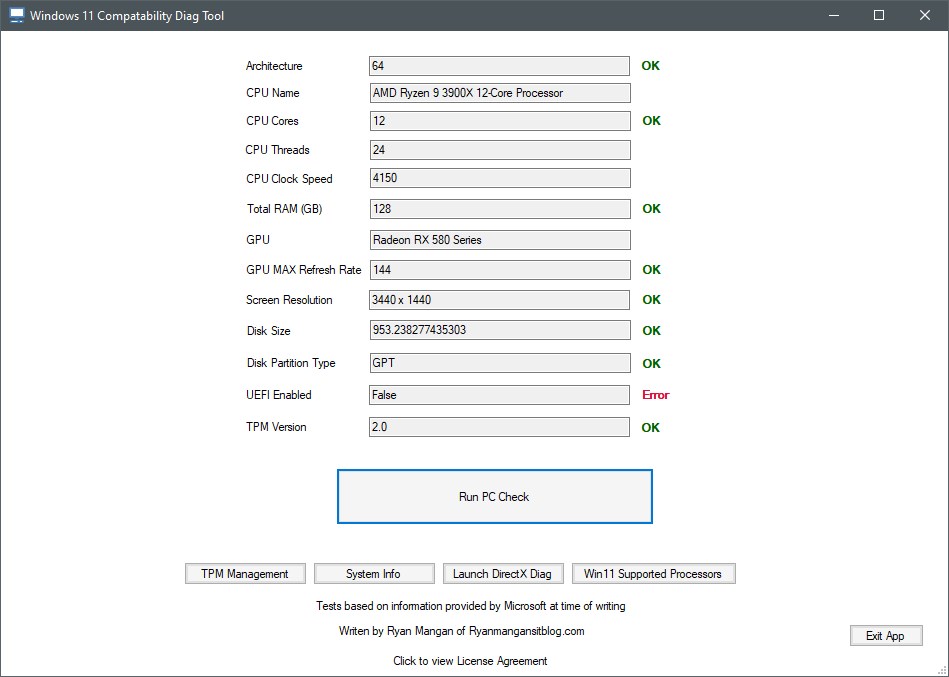Image resolution: width=949 pixels, height=677 pixels.
Task: Select the Total RAM field
Action: click(x=499, y=209)
